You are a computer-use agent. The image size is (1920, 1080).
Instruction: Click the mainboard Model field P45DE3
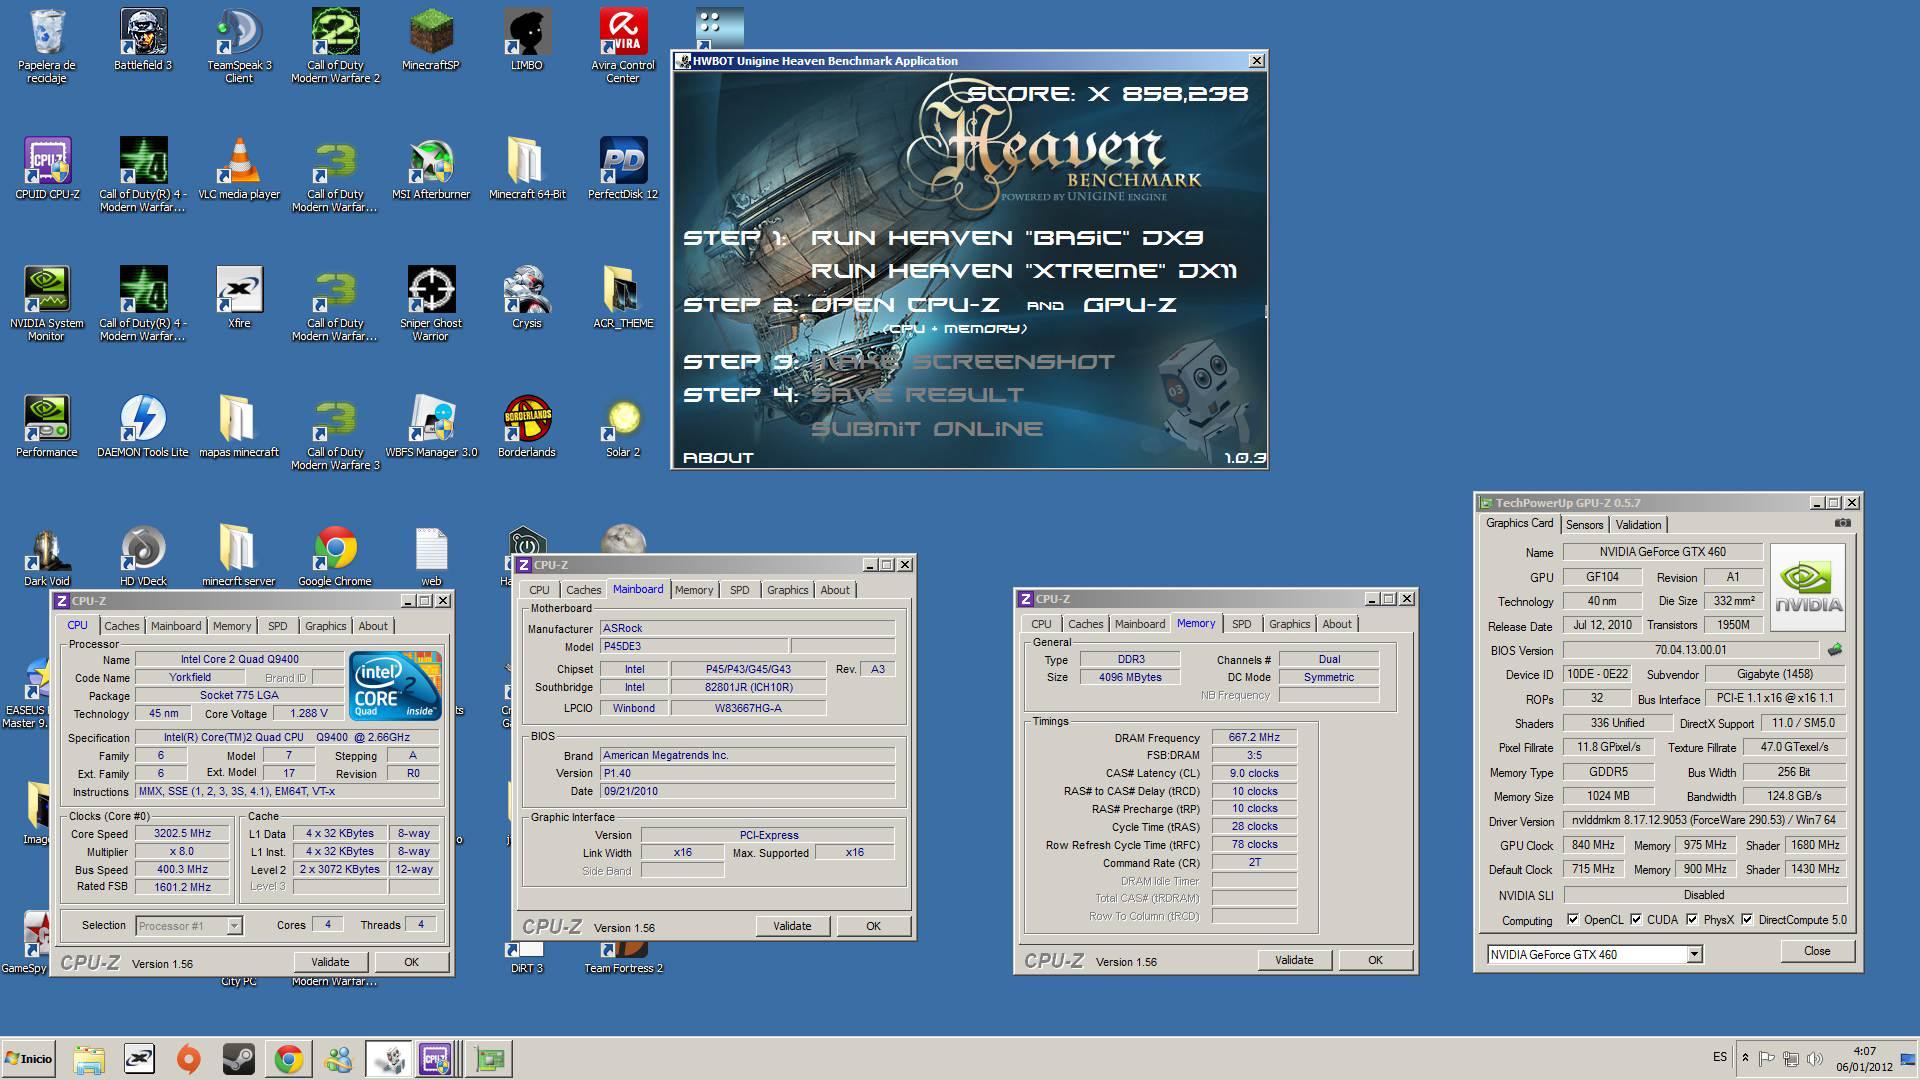point(694,647)
